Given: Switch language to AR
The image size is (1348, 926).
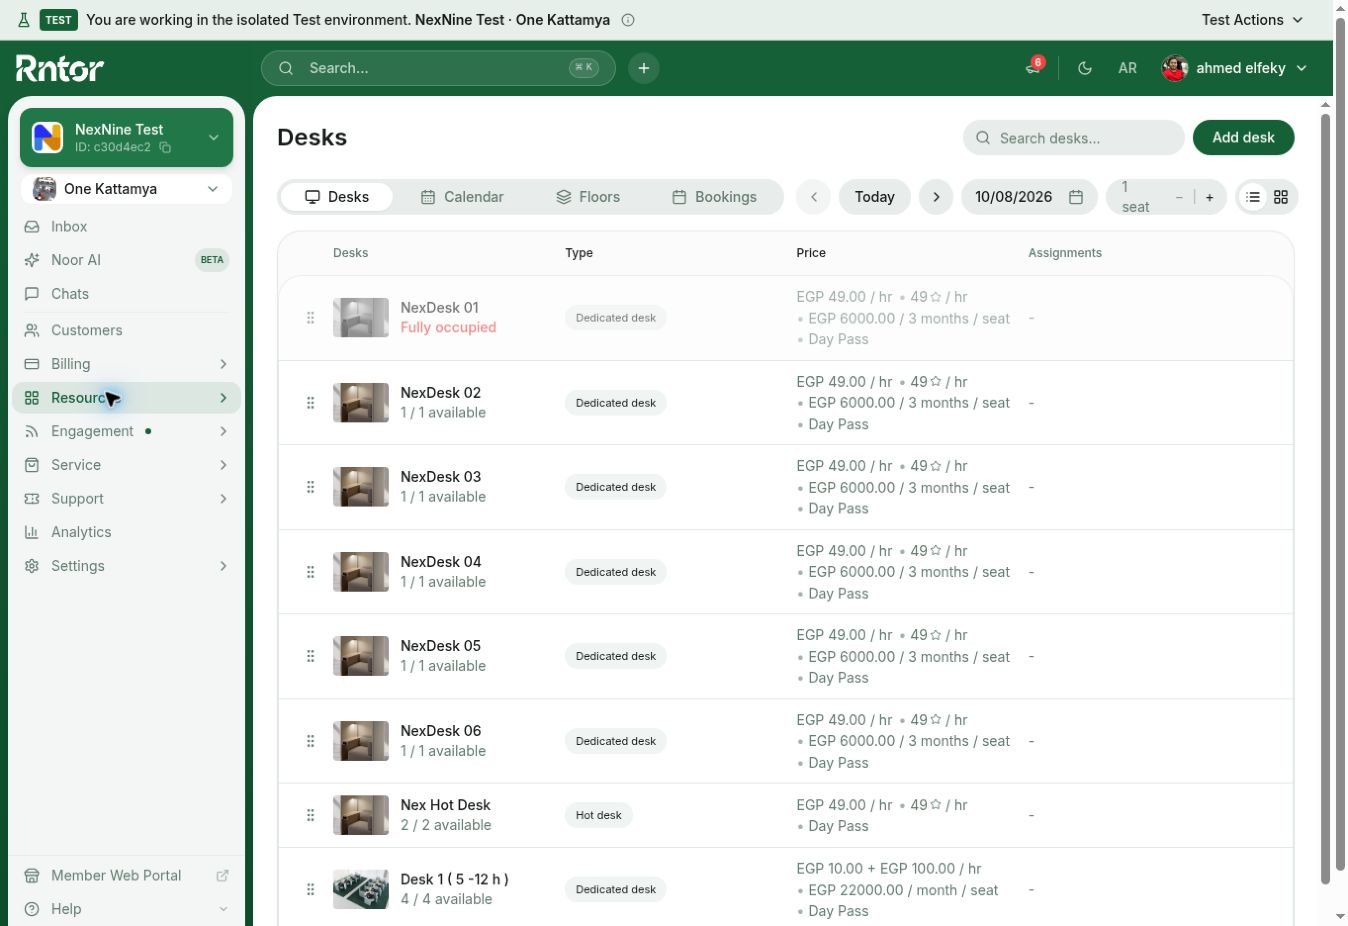Looking at the screenshot, I should 1127,68.
